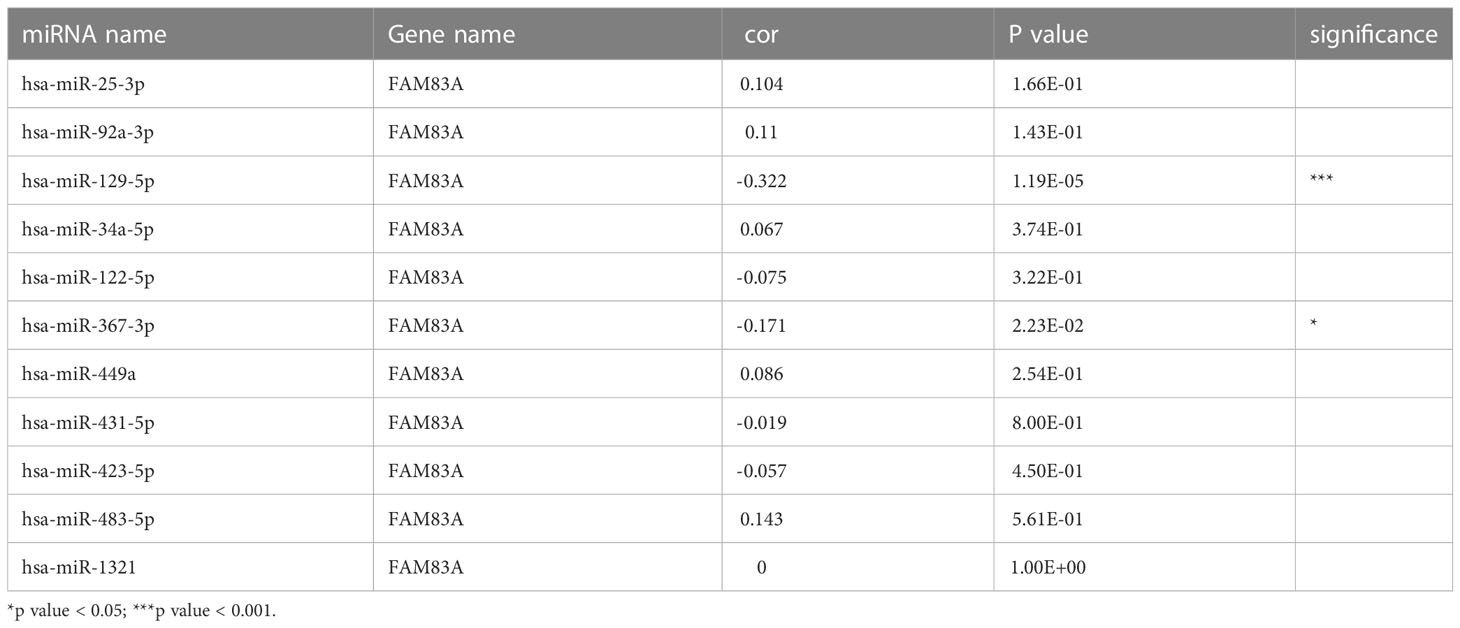Select correlation value -0.171
The width and height of the screenshot is (1460, 628).
tap(761, 326)
